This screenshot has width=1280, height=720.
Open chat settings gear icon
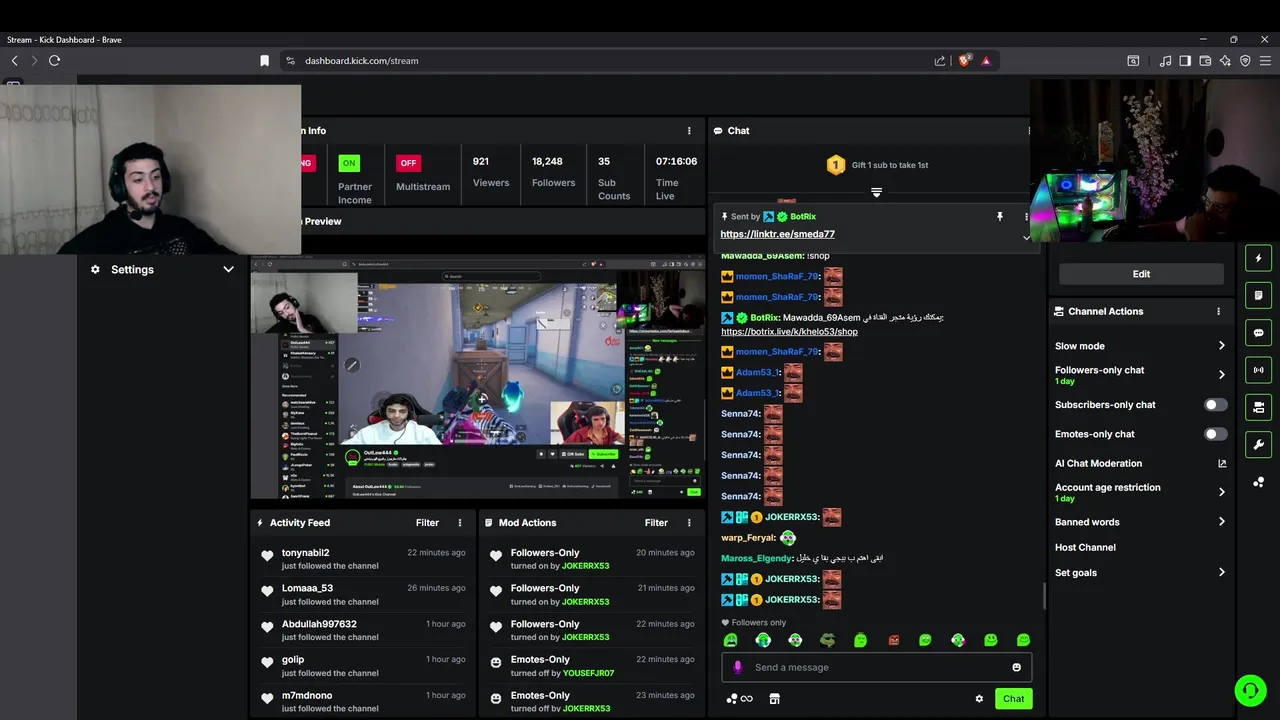click(979, 699)
